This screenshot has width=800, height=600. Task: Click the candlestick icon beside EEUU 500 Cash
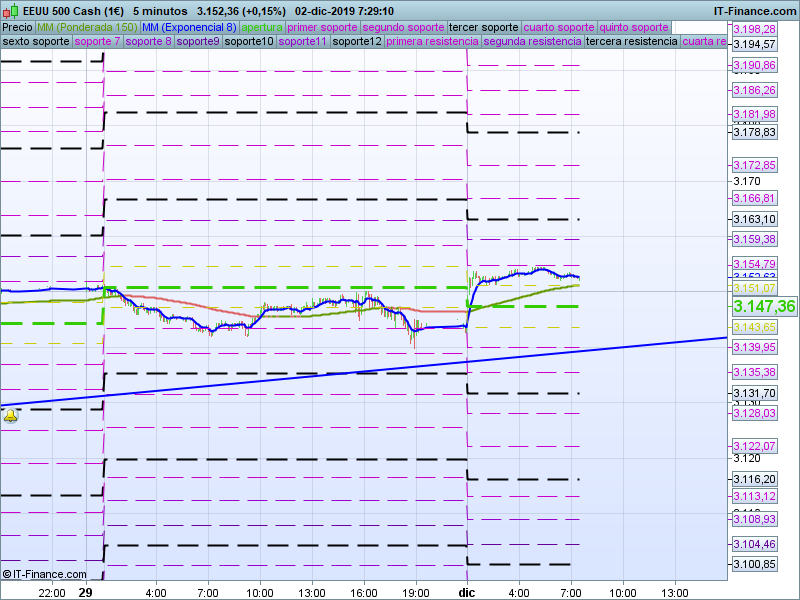[x=10, y=11]
